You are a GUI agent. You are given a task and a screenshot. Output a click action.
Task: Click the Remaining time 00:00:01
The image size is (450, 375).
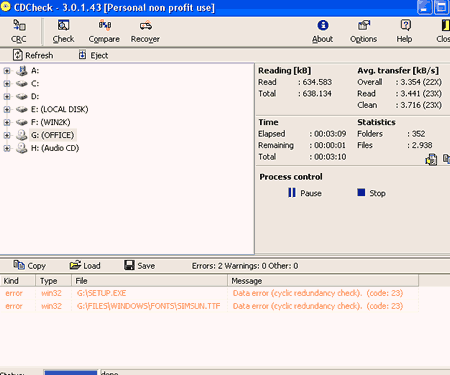click(330, 145)
